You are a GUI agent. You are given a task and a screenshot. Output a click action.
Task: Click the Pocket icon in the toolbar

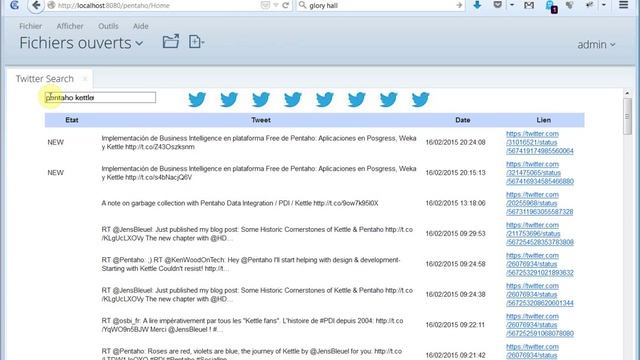[x=498, y=5]
